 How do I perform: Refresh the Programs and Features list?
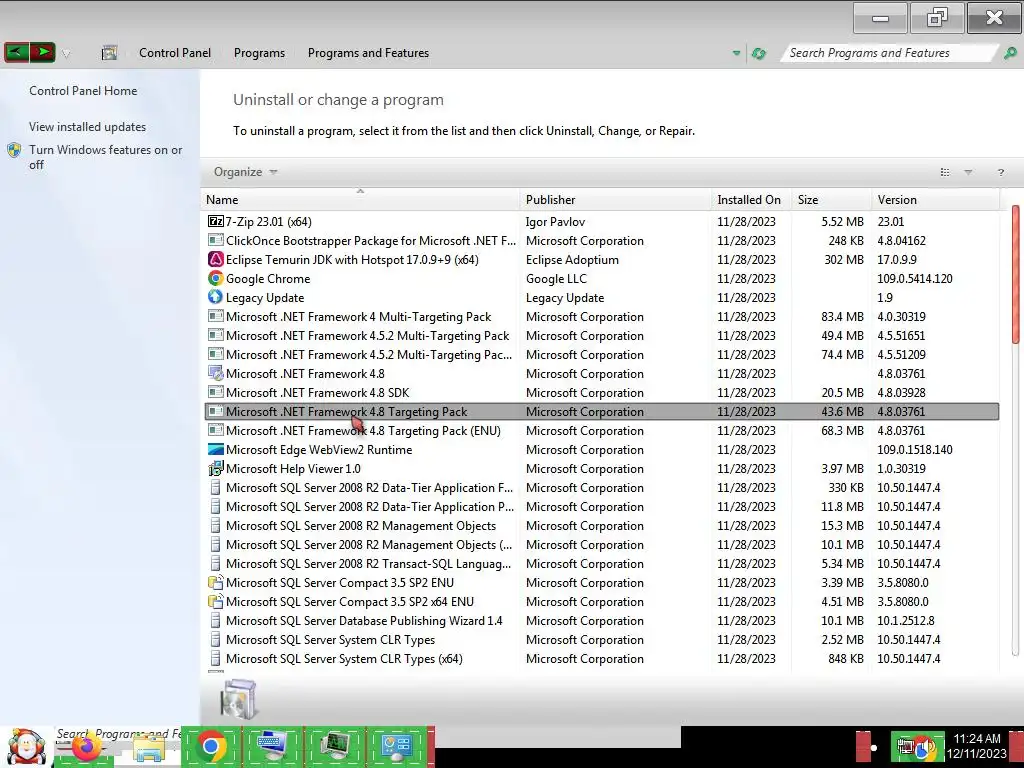coord(758,54)
